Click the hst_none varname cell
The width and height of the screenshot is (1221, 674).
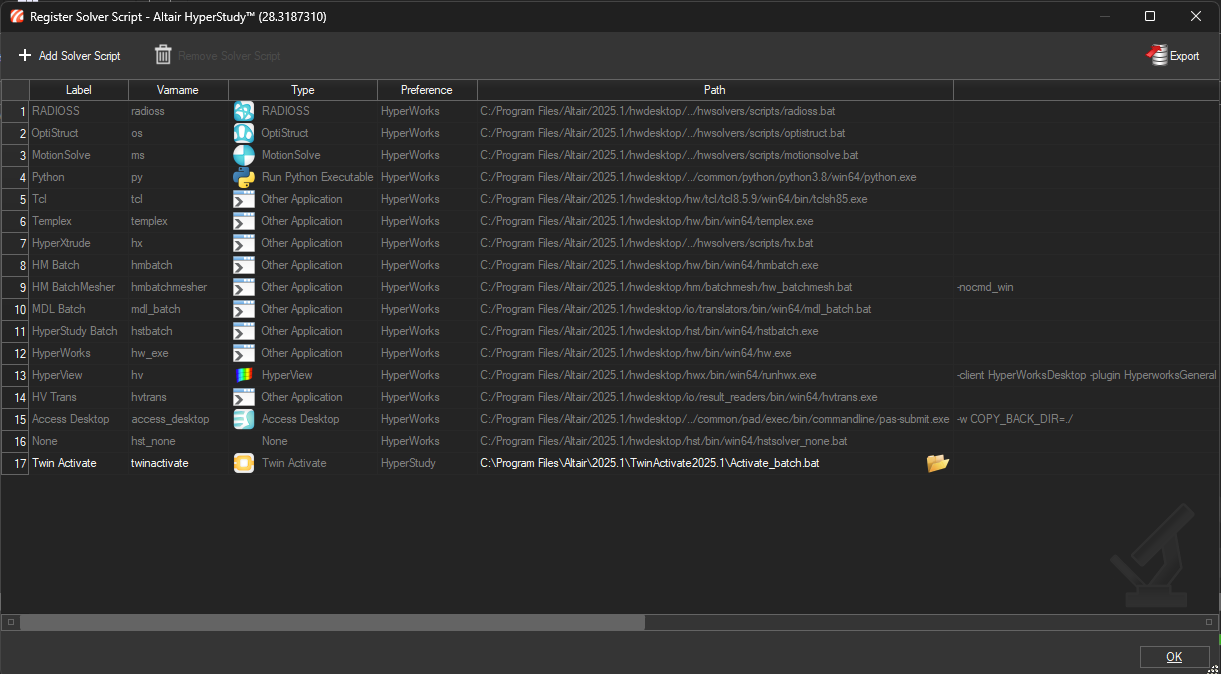178,441
